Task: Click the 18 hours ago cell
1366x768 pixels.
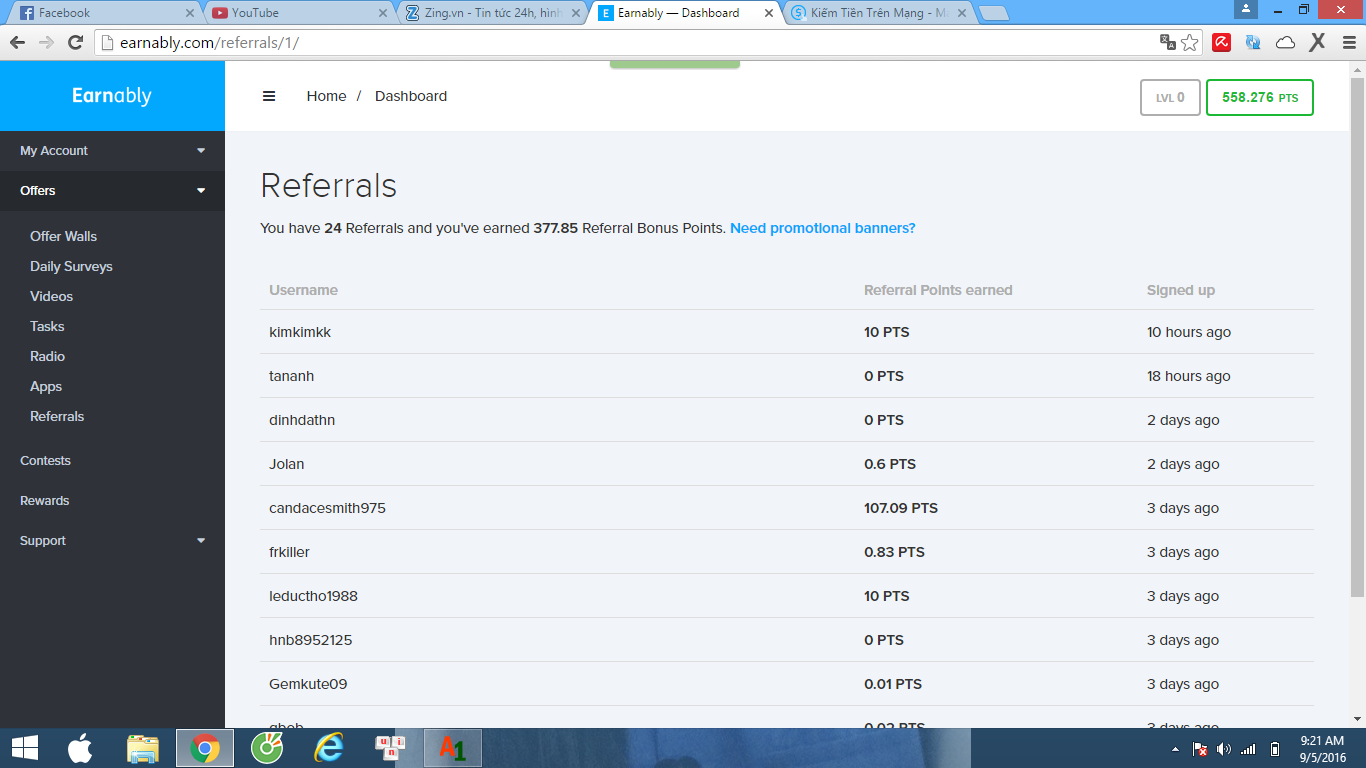Action: (x=1189, y=376)
